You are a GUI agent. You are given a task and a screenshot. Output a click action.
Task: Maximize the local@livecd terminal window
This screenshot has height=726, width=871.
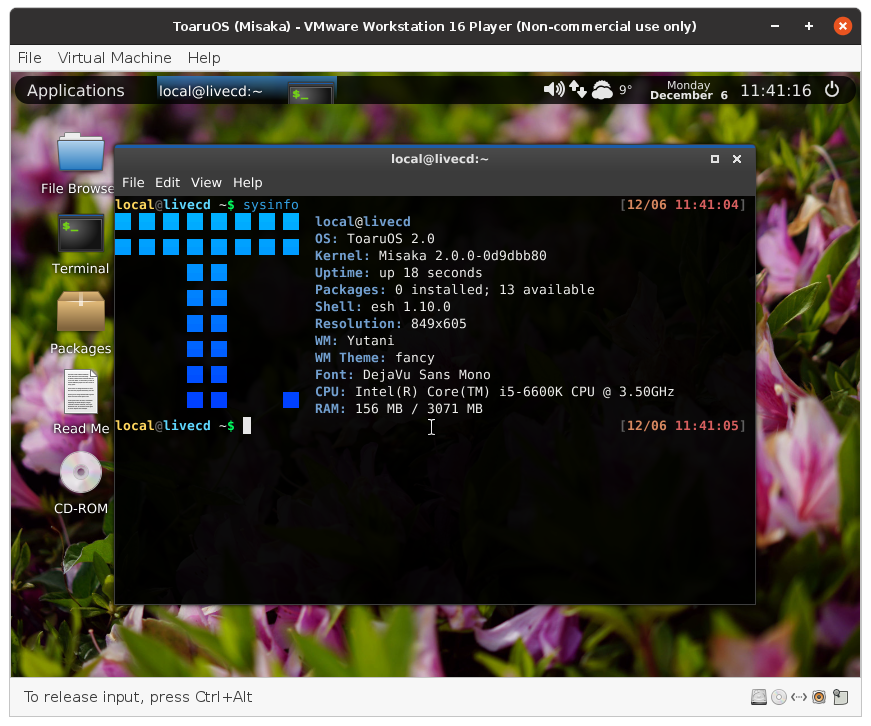coord(715,159)
